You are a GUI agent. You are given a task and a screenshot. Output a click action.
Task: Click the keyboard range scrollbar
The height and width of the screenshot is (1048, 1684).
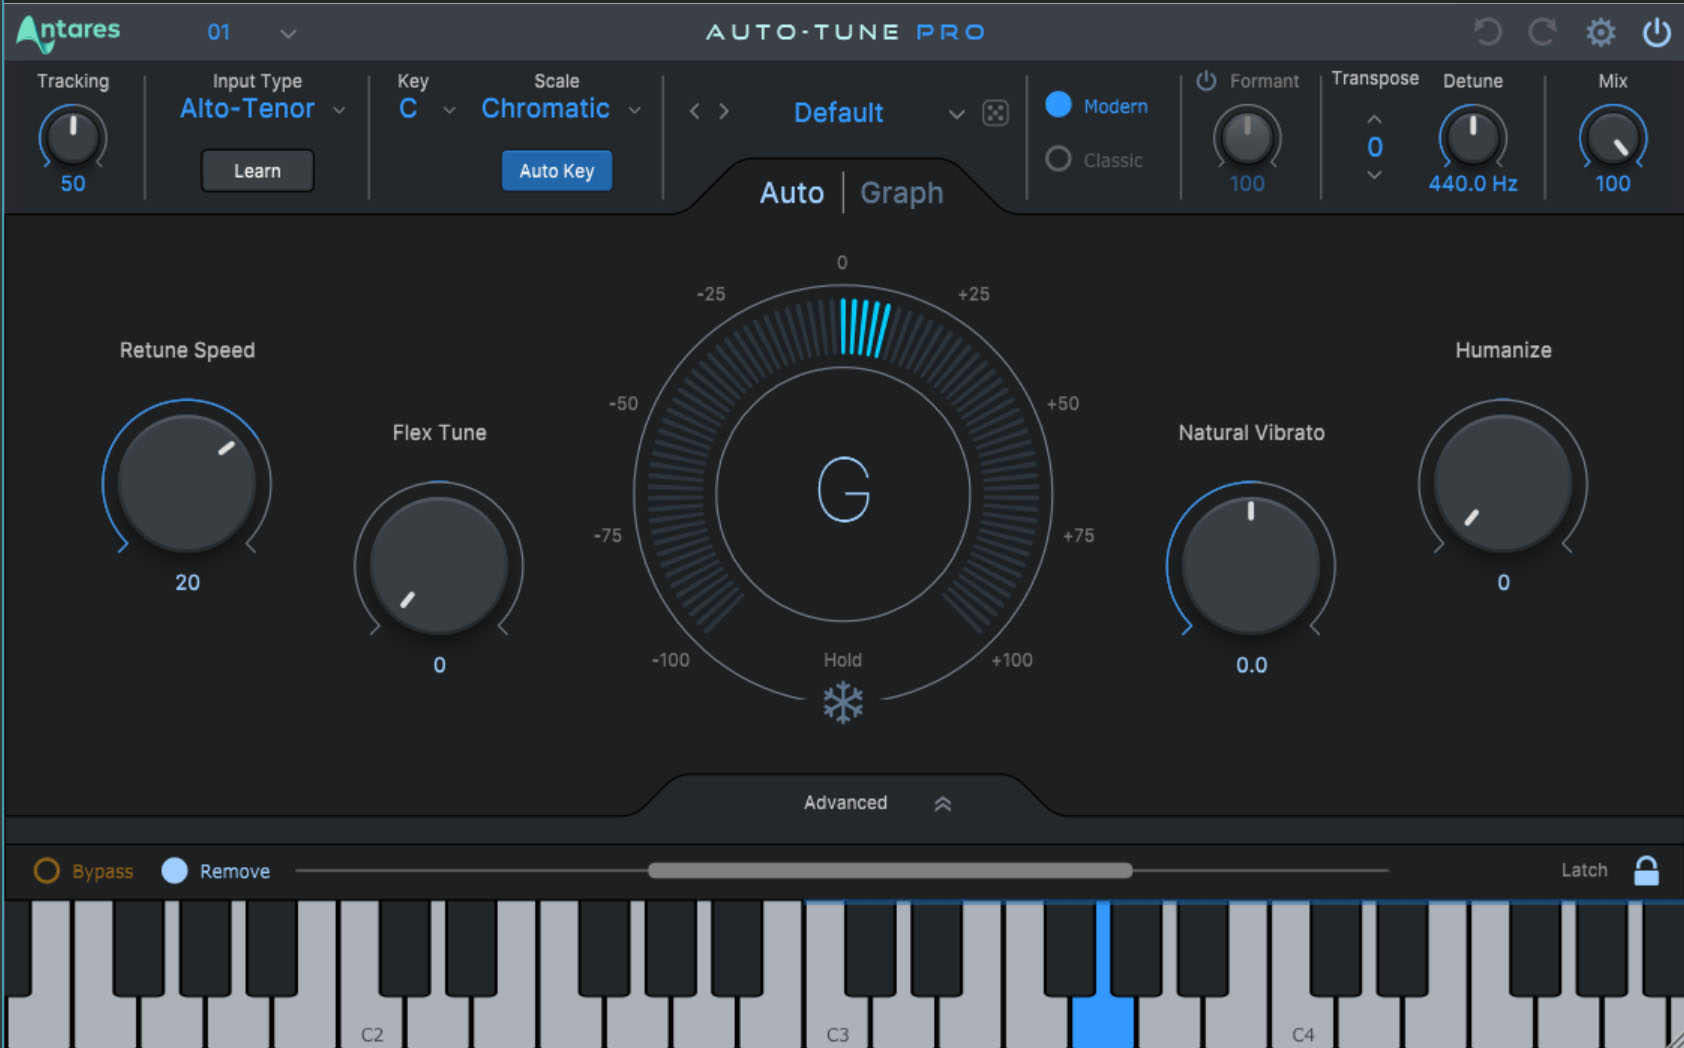tap(890, 870)
